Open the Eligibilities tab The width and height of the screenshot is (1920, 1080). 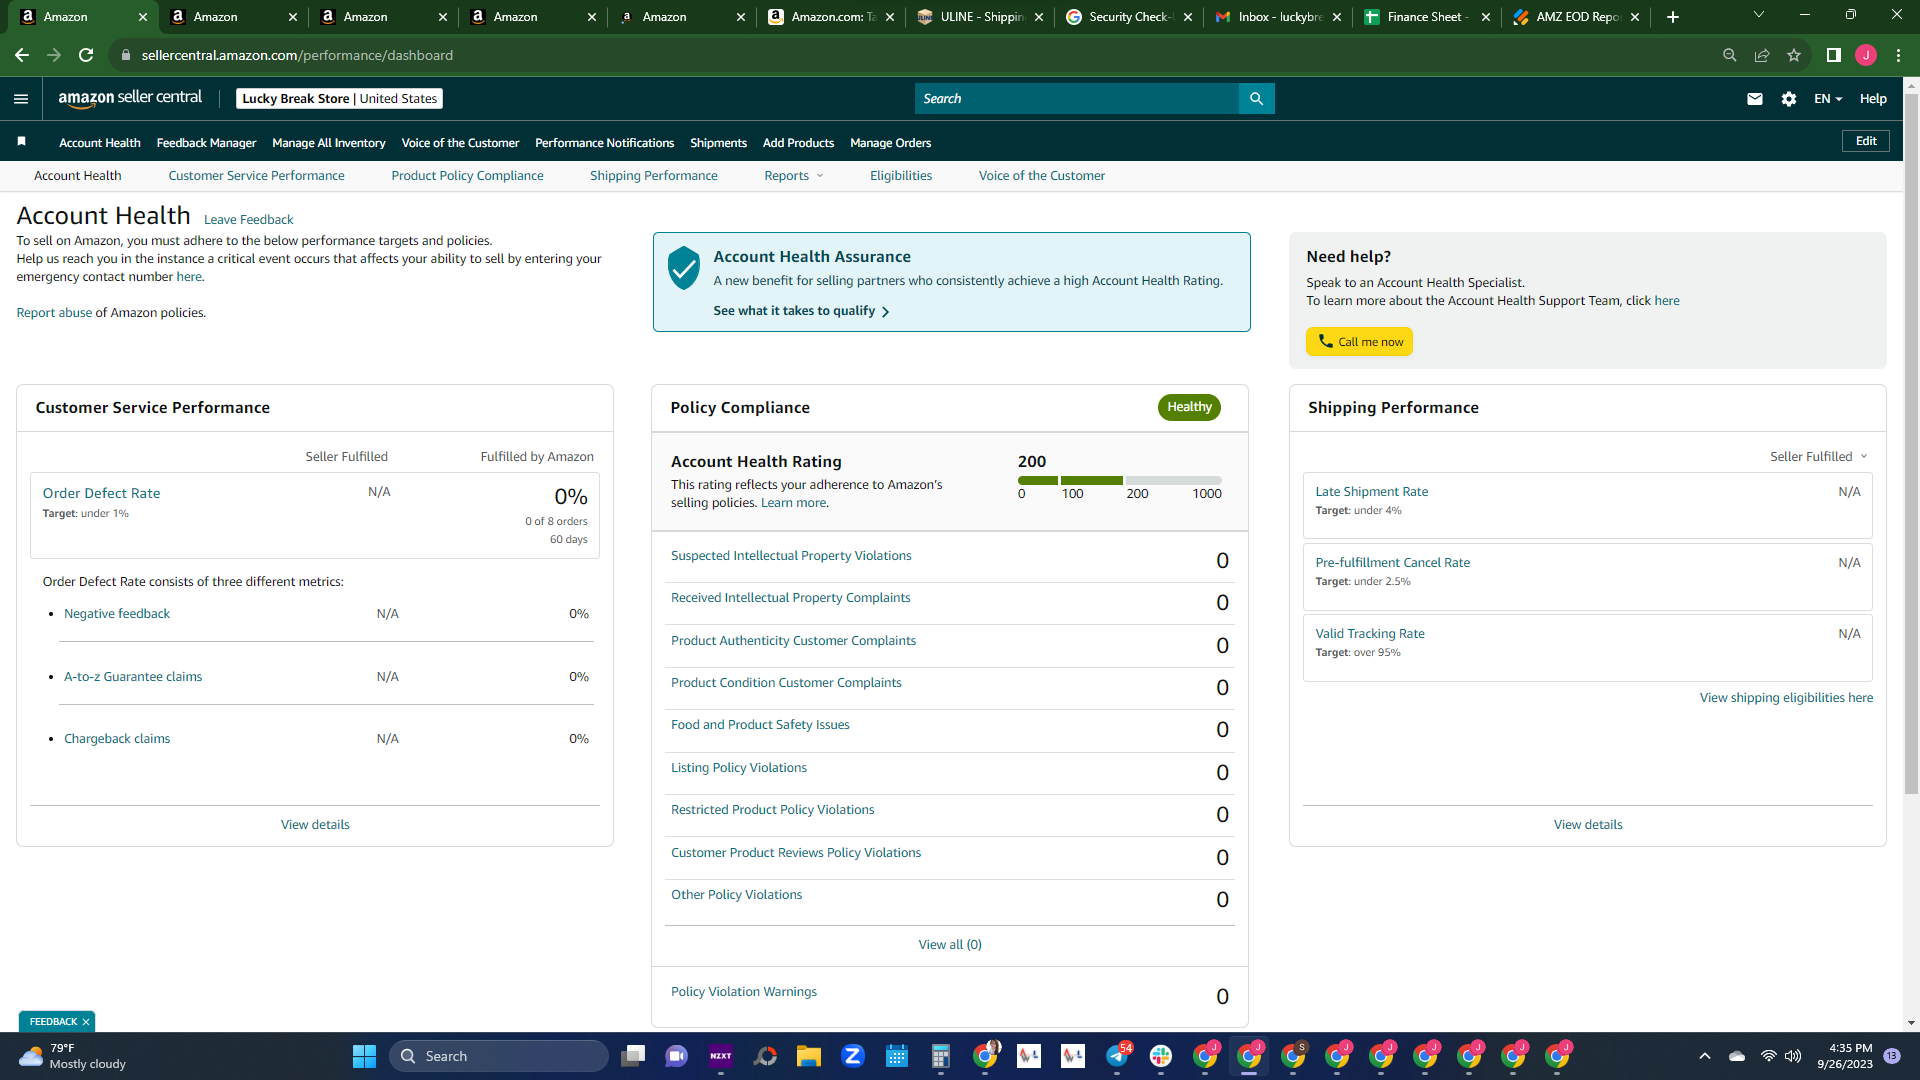901,176
